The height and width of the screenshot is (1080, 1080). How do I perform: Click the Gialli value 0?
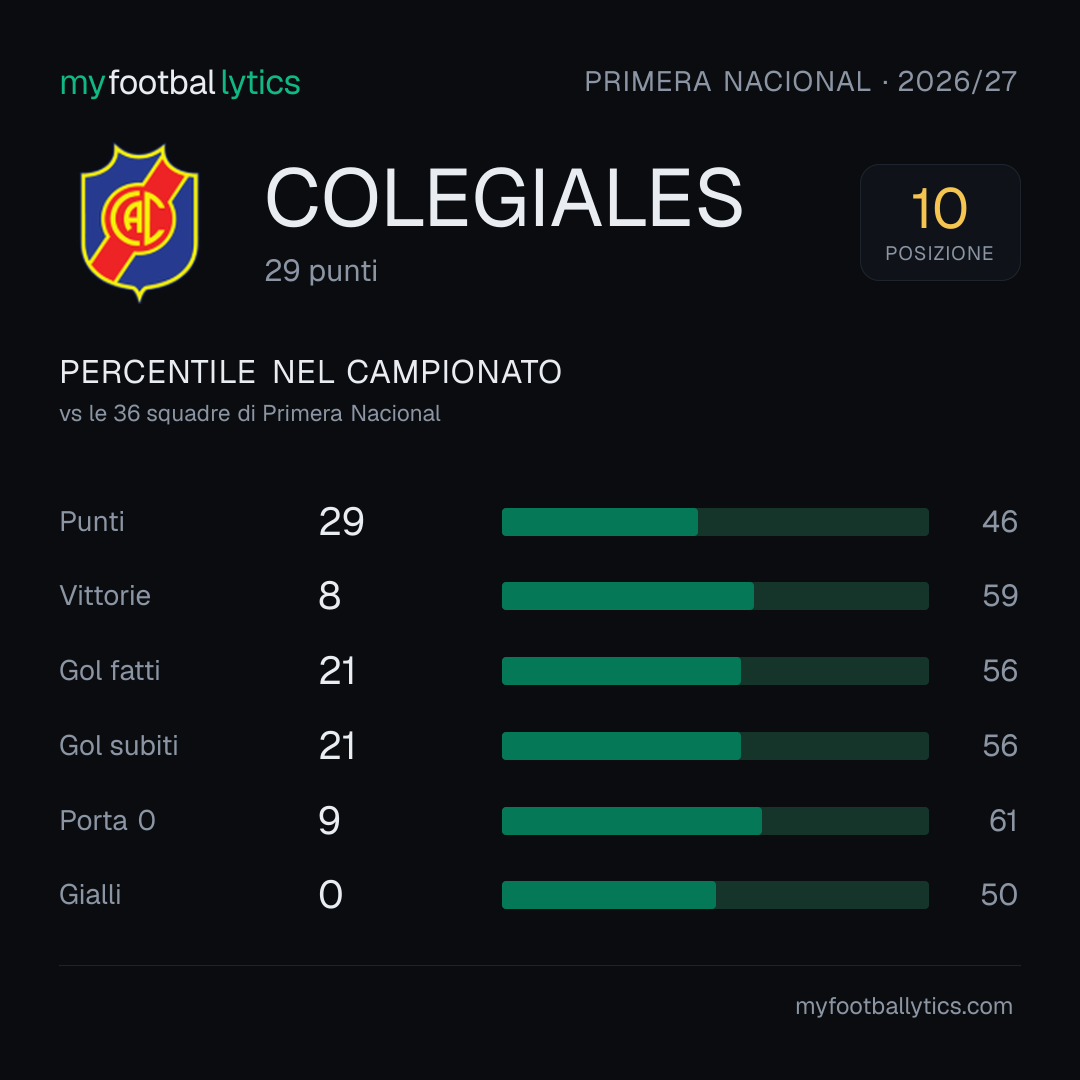[x=331, y=895]
